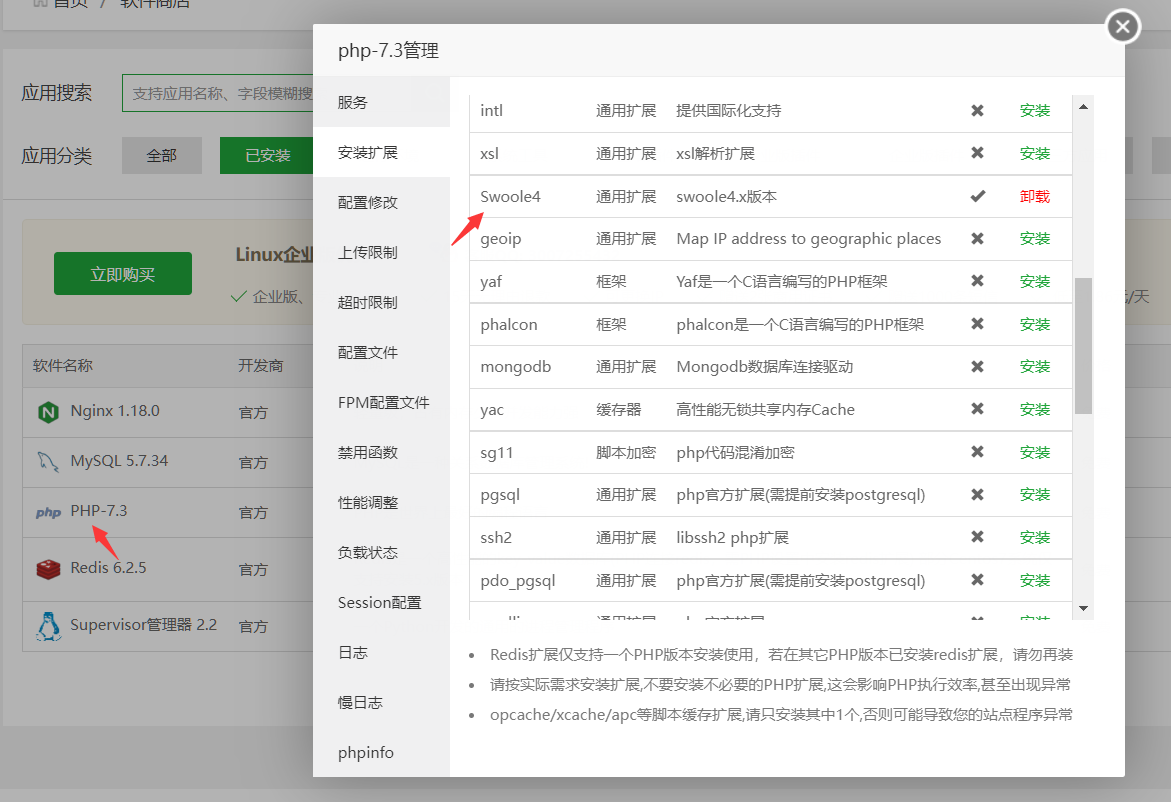Install the phalcon extension
Viewport: 1171px width, 802px height.
tap(1035, 324)
